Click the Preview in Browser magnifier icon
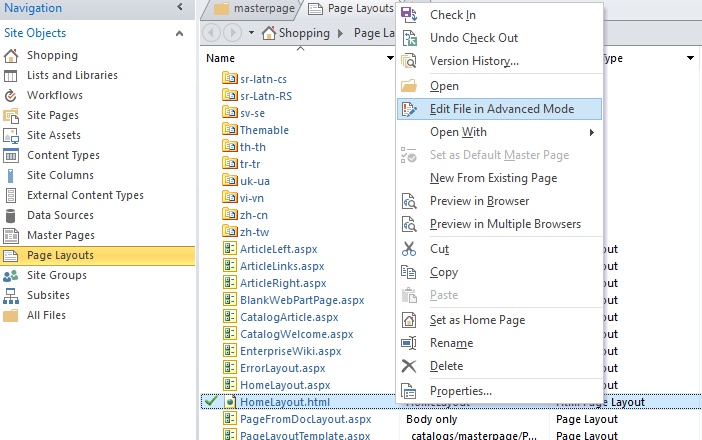The width and height of the screenshot is (702, 440). 409,201
